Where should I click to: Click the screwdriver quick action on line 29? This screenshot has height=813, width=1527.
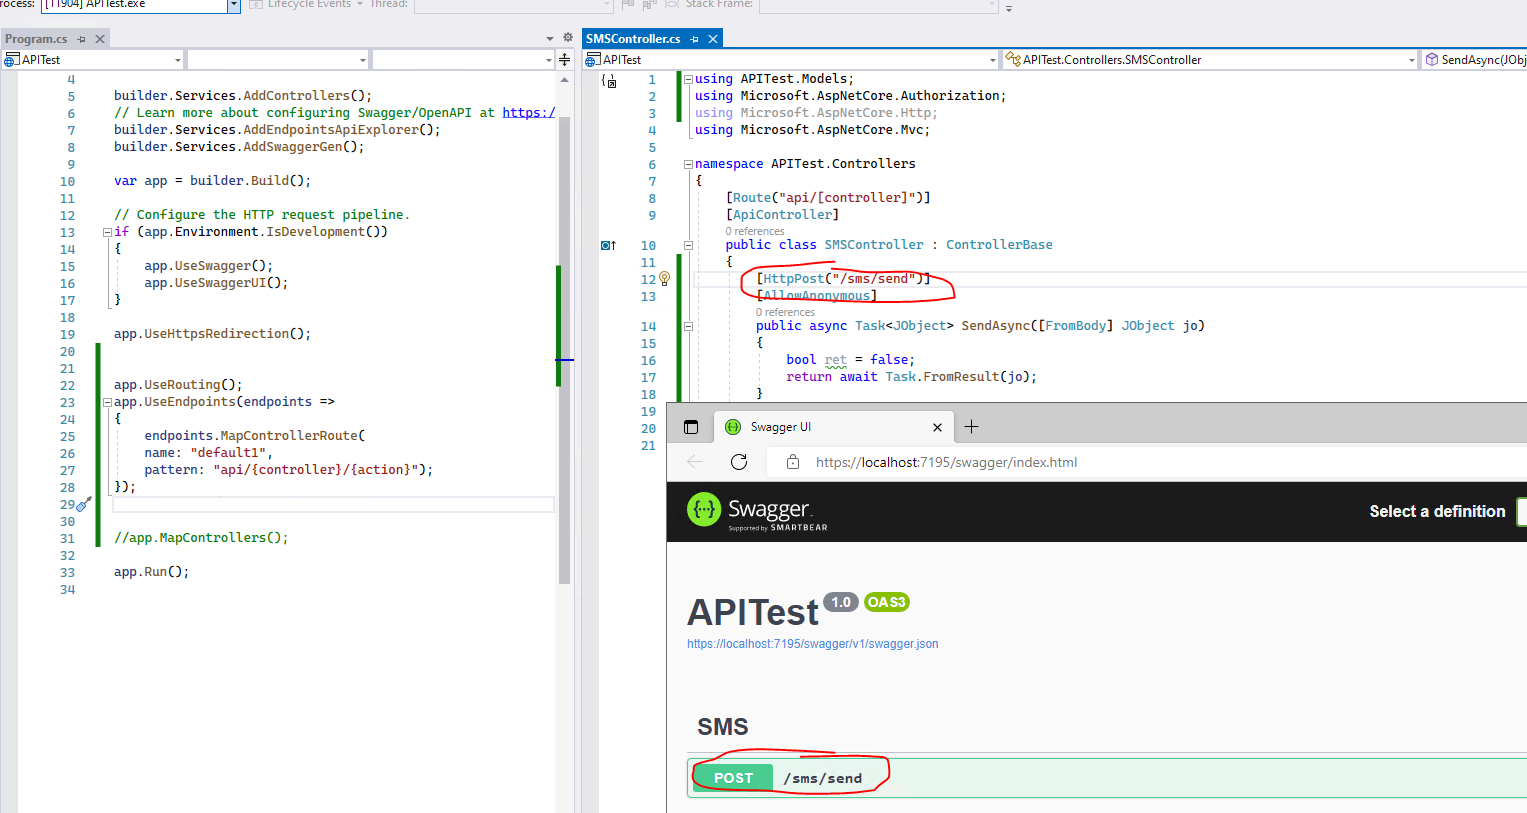coord(84,504)
